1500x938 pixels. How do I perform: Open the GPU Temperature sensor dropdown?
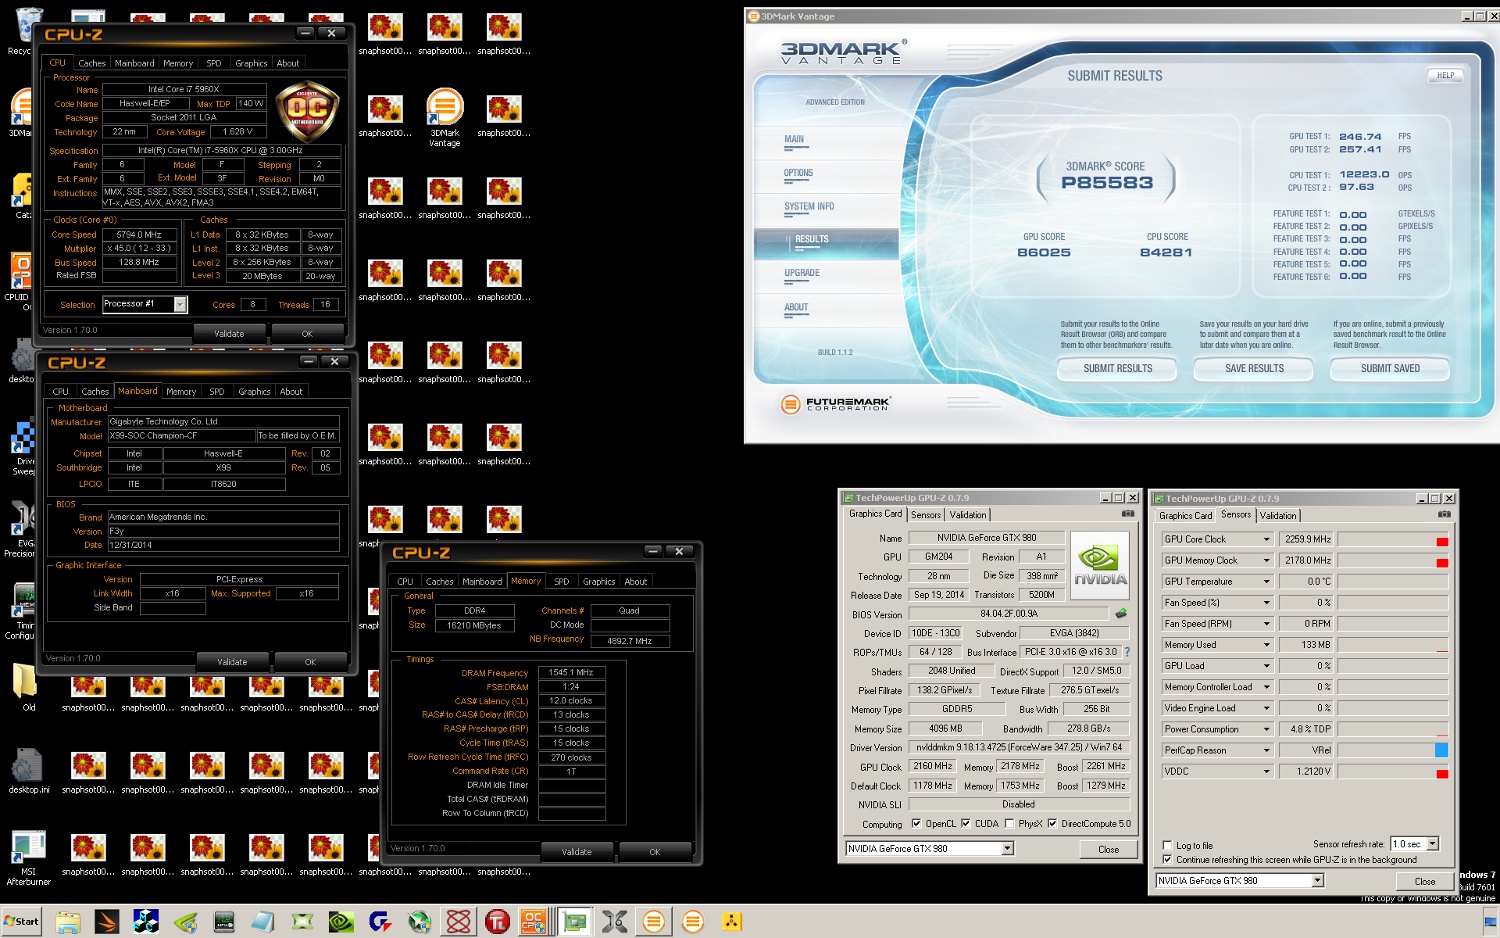(1266, 581)
